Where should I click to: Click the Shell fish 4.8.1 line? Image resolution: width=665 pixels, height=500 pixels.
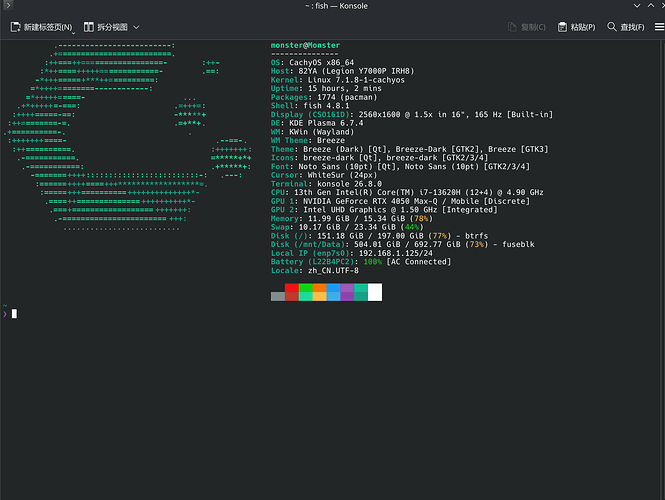[310, 106]
